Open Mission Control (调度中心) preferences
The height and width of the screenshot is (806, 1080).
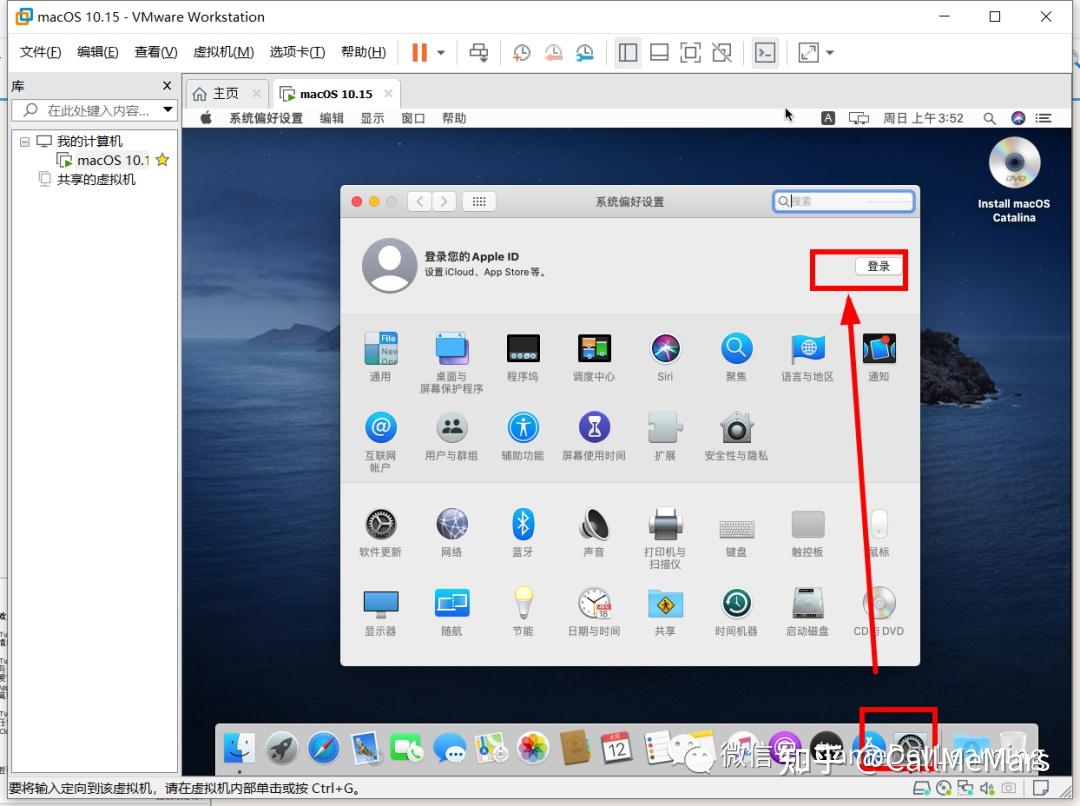pos(594,357)
